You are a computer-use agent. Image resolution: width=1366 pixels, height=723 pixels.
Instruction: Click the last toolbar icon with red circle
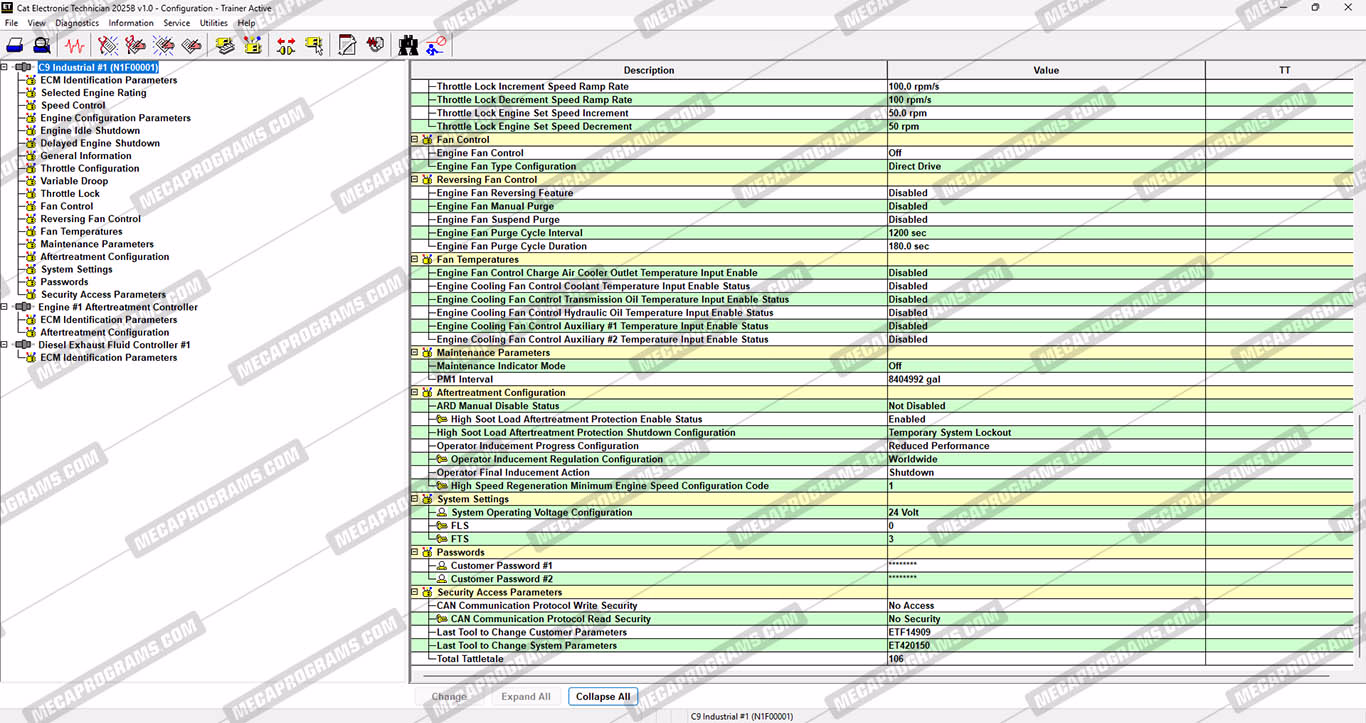click(436, 45)
